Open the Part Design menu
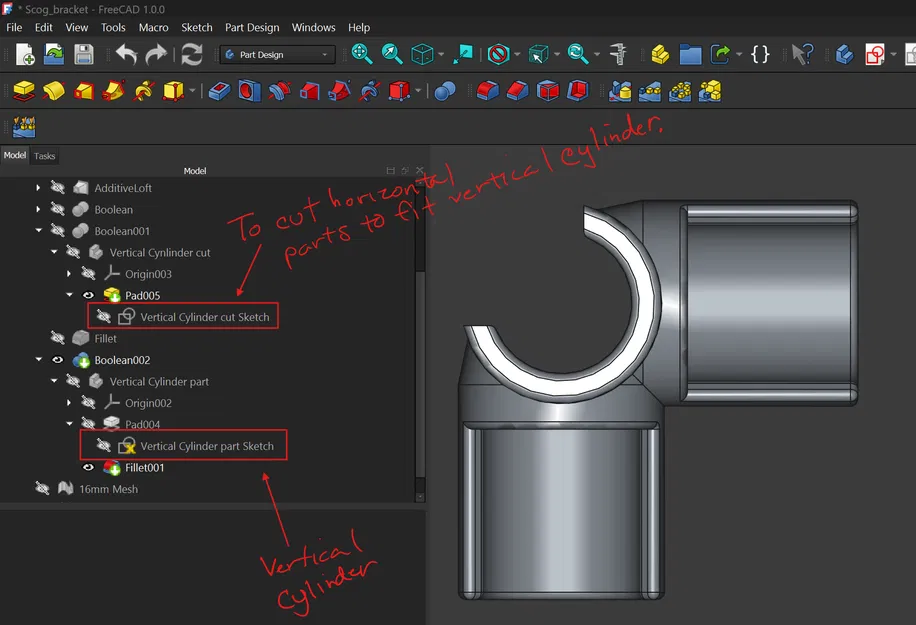The height and width of the screenshot is (625, 916). click(x=252, y=27)
